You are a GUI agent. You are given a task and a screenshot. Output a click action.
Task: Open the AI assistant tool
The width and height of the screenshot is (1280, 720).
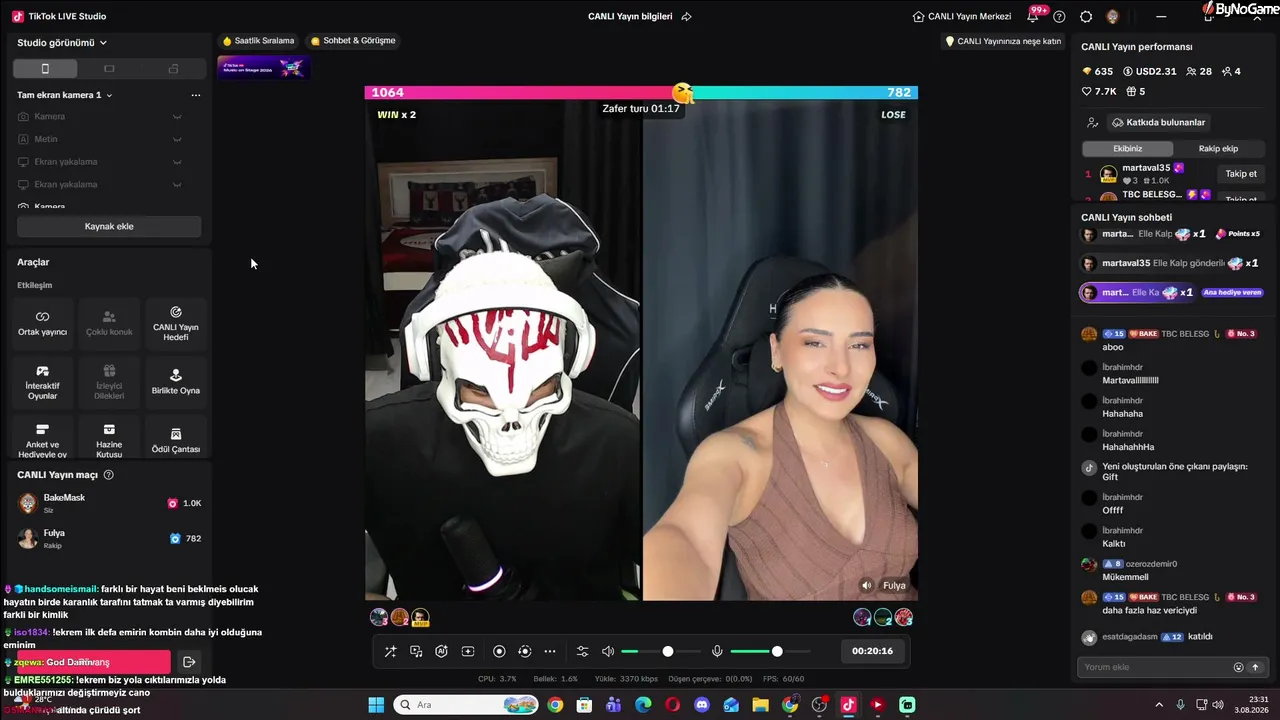(x=441, y=651)
